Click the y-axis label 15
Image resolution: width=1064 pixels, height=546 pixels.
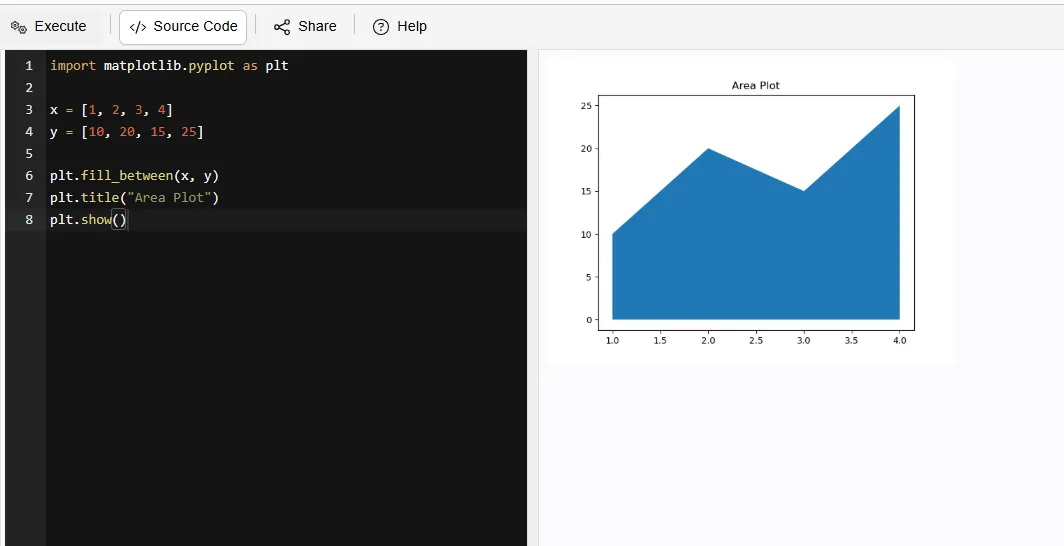(586, 191)
